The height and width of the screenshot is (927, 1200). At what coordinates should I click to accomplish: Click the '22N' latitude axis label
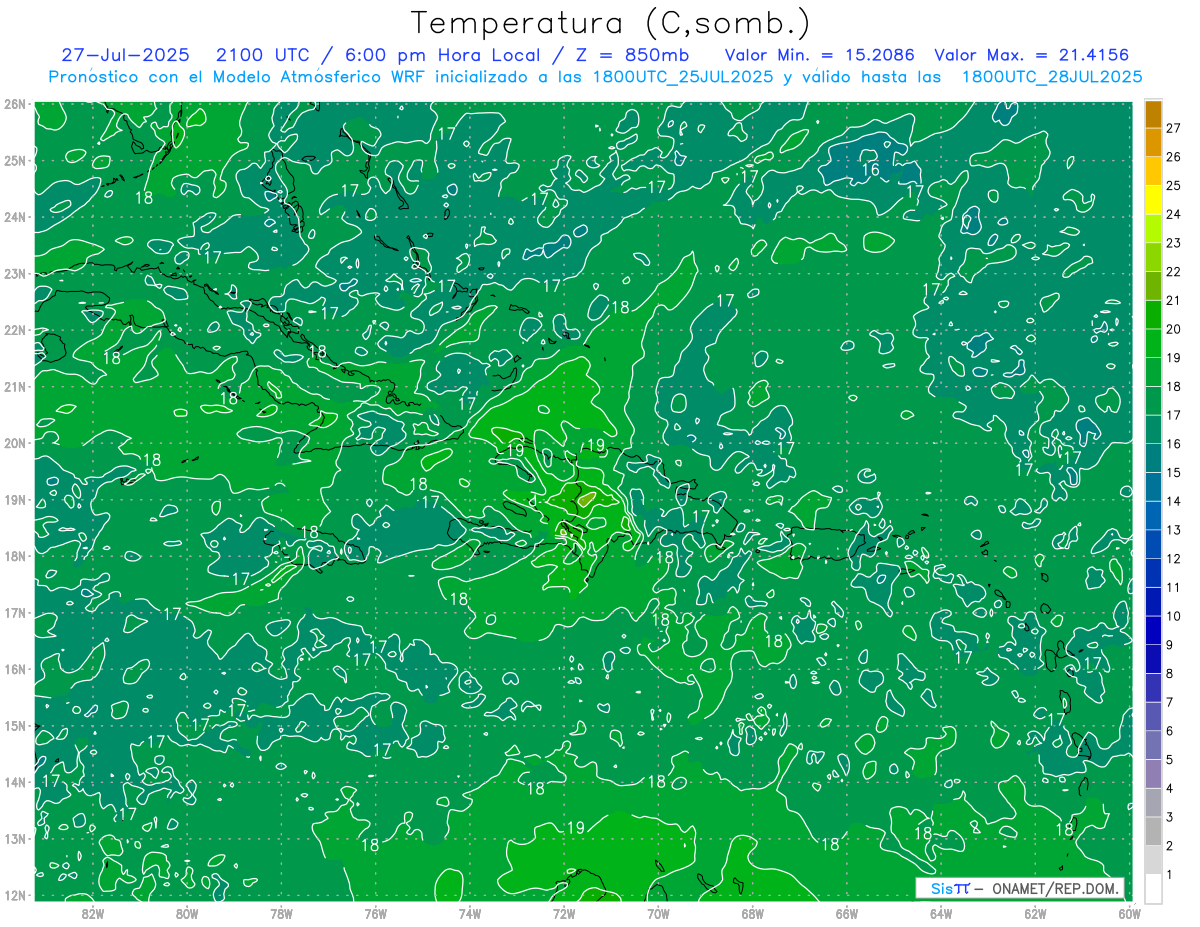pyautogui.click(x=15, y=330)
